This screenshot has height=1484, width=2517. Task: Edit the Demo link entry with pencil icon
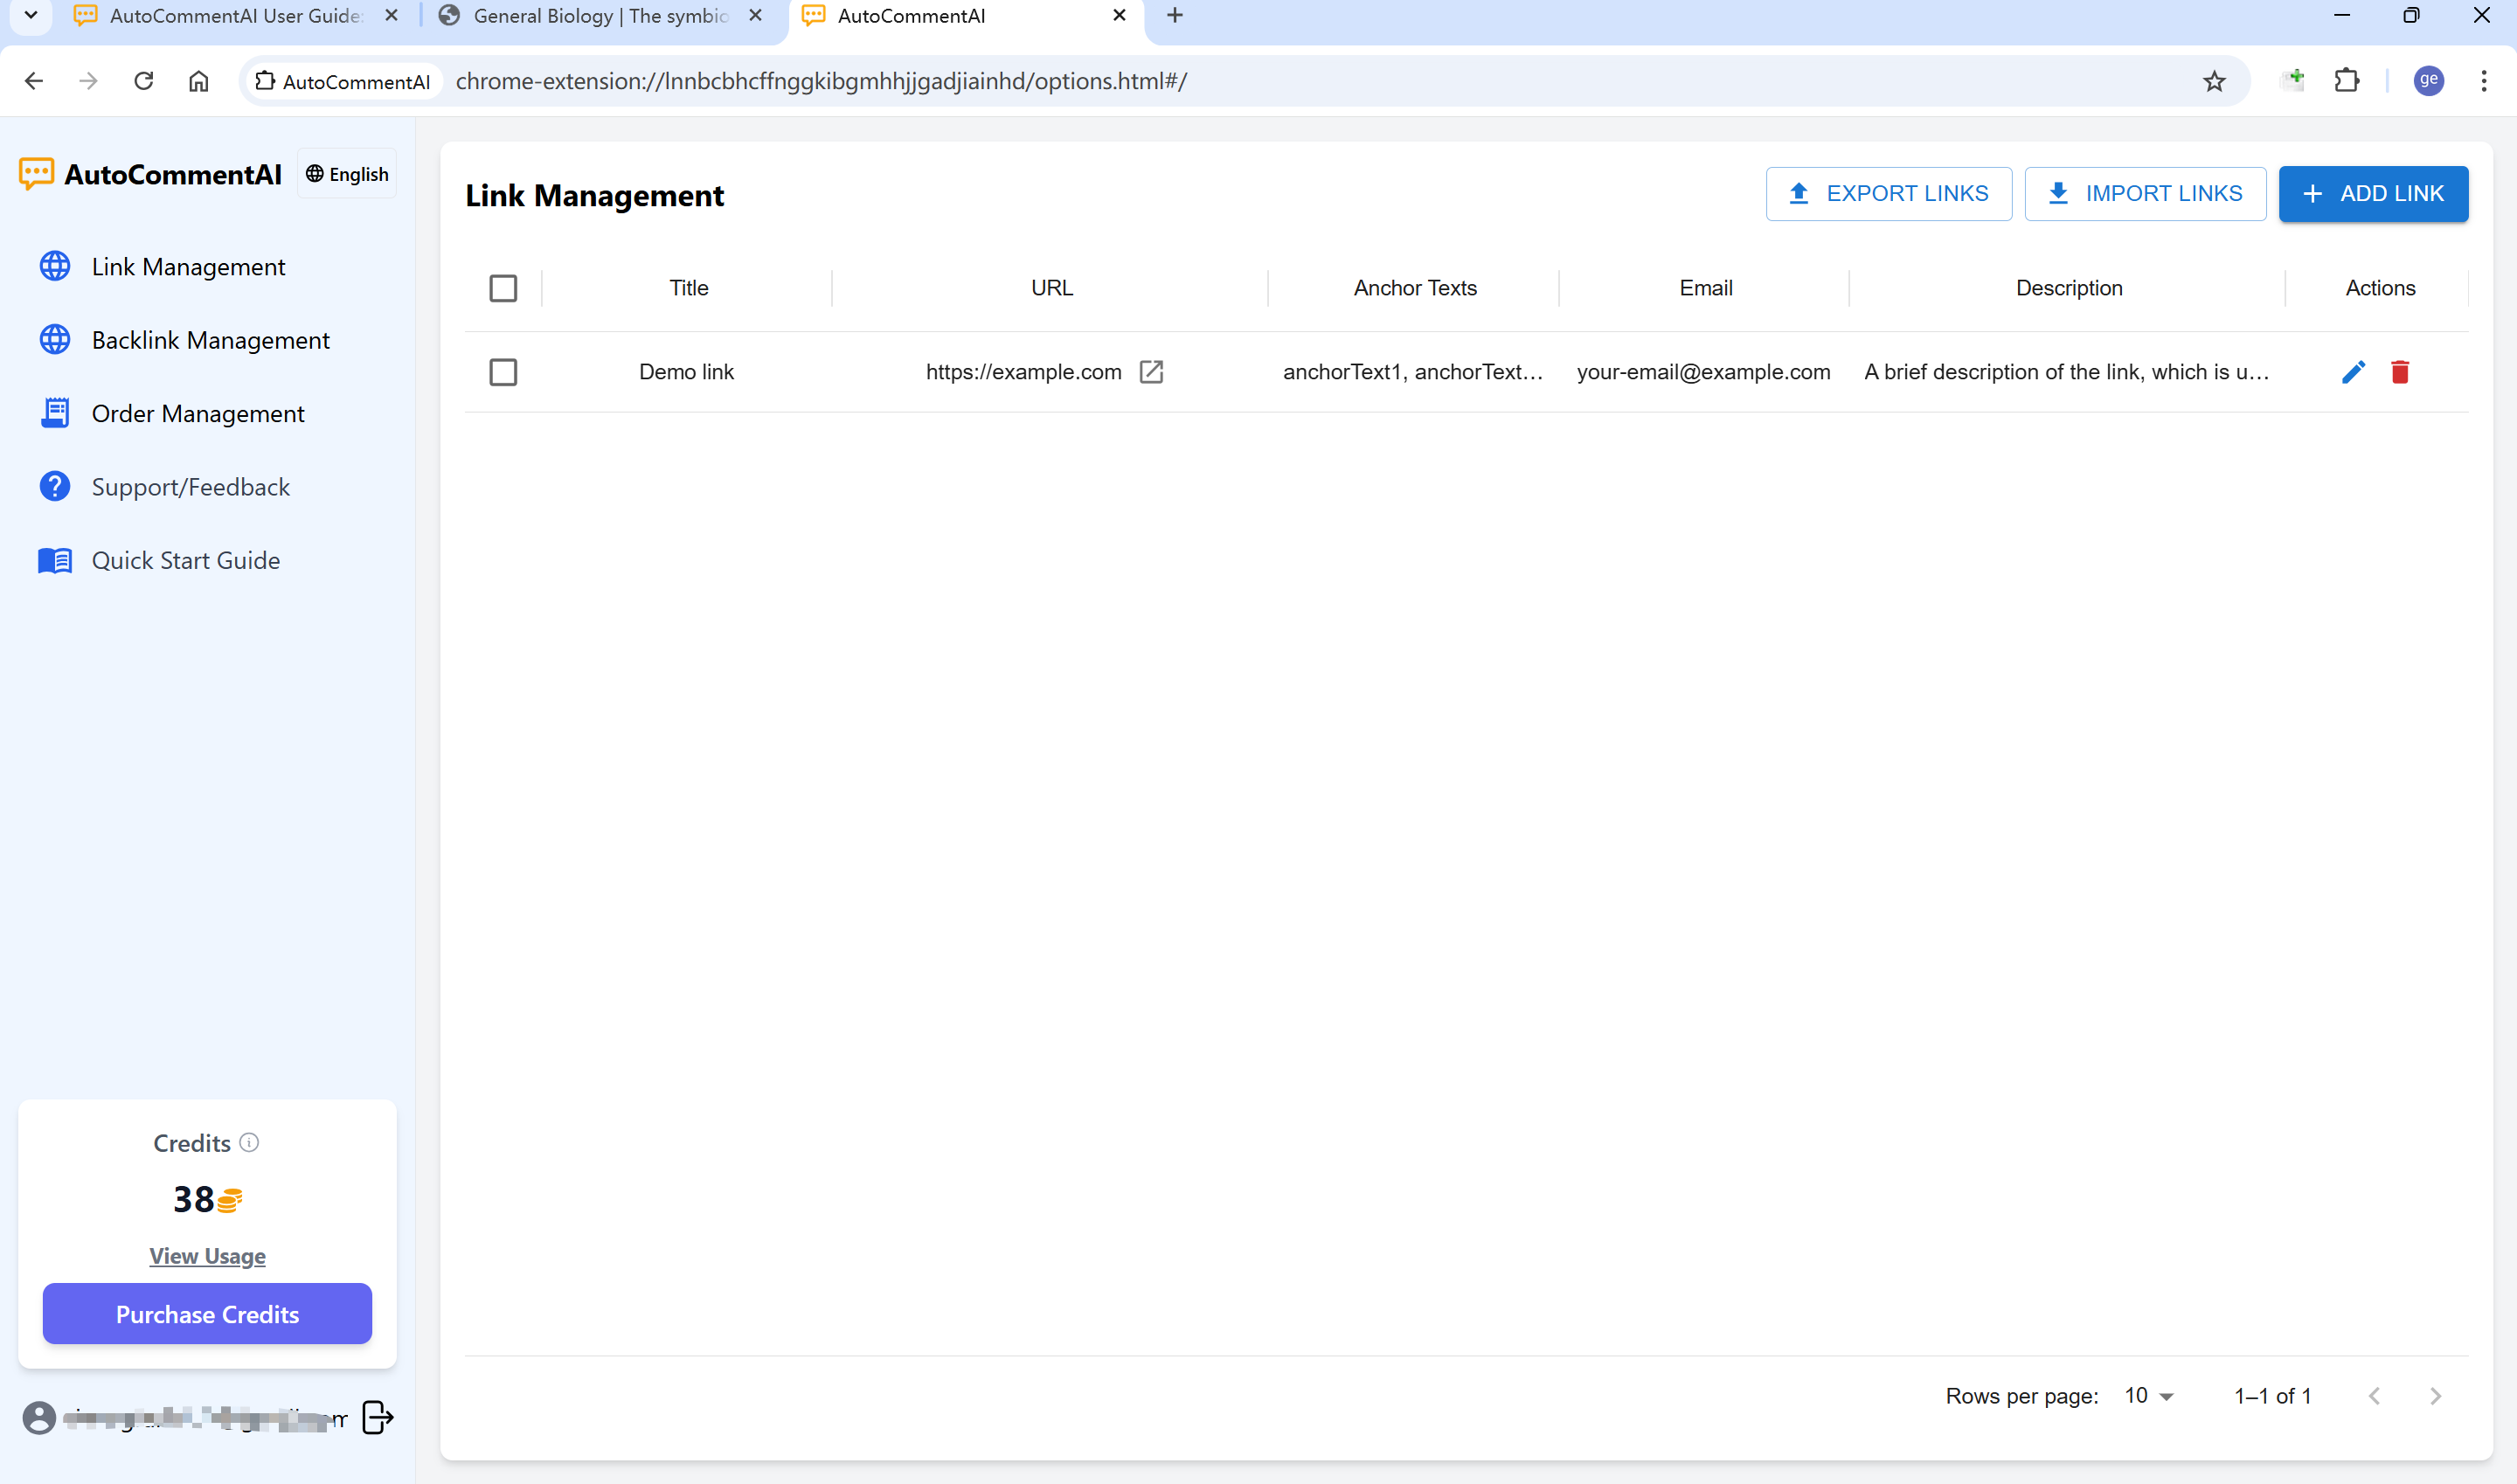click(x=2353, y=372)
